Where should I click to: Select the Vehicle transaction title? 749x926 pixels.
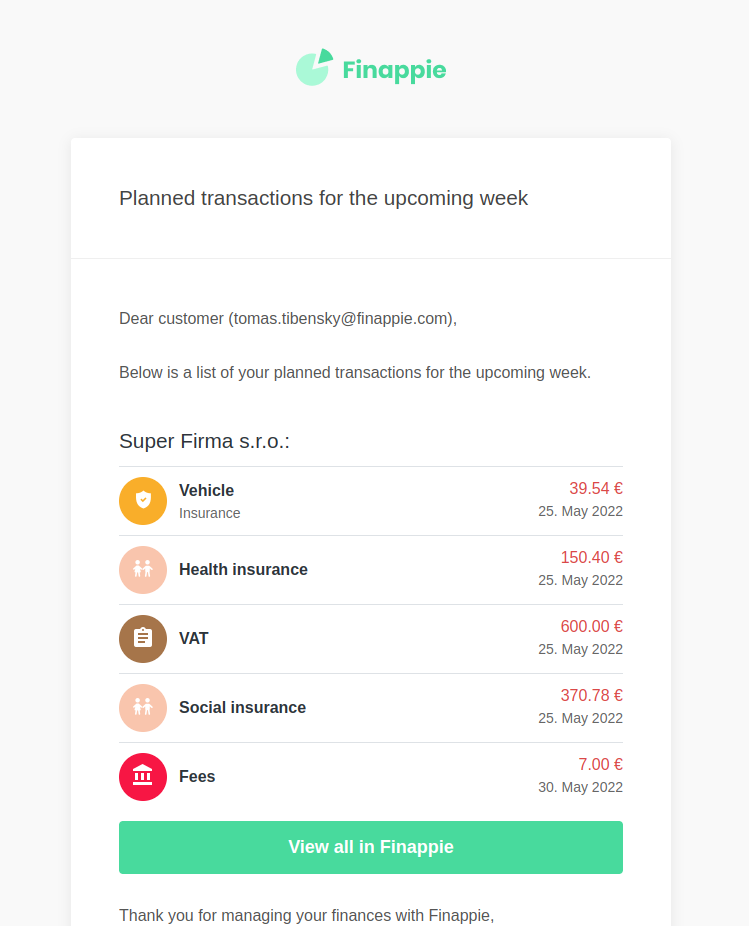coord(207,490)
